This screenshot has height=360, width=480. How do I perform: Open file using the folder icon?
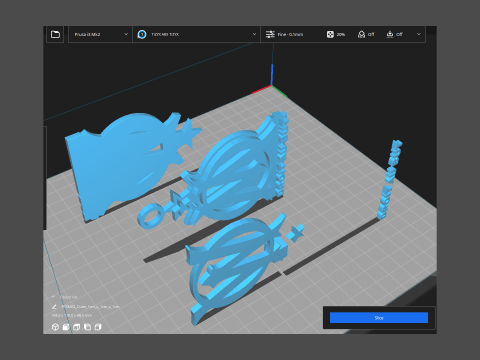[55, 34]
